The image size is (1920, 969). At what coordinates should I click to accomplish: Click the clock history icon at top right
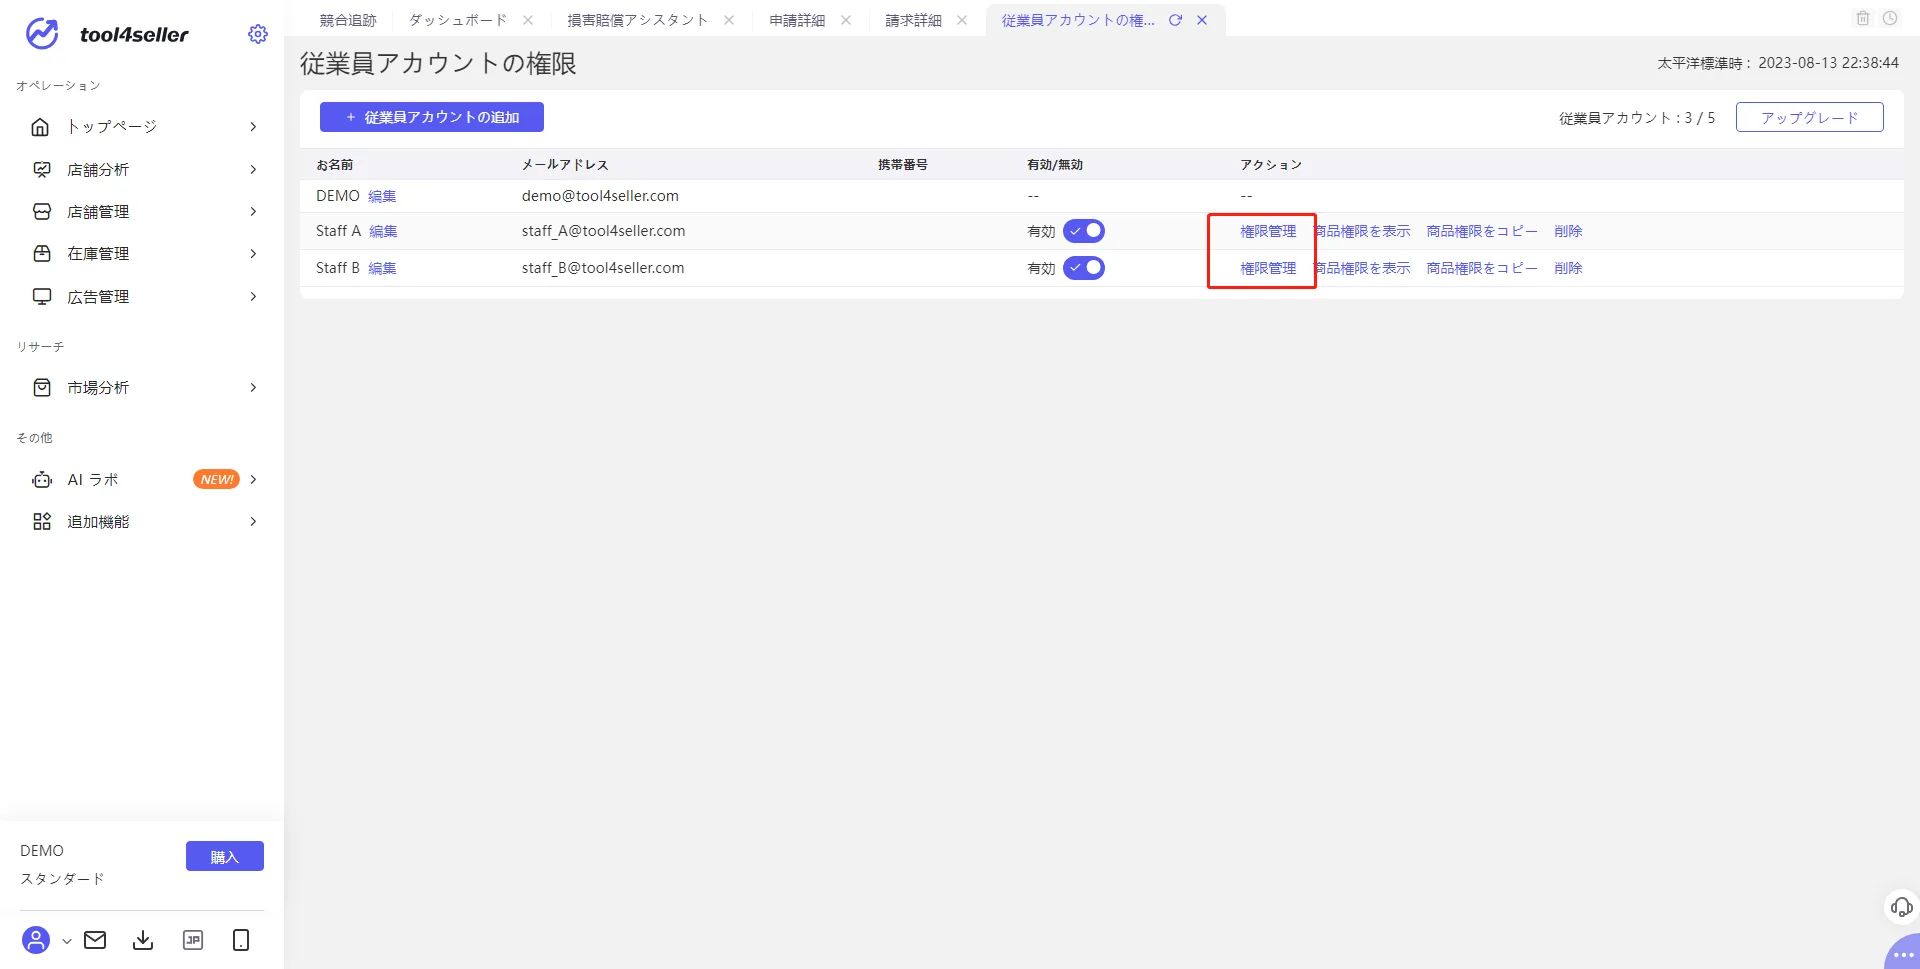pos(1890,18)
